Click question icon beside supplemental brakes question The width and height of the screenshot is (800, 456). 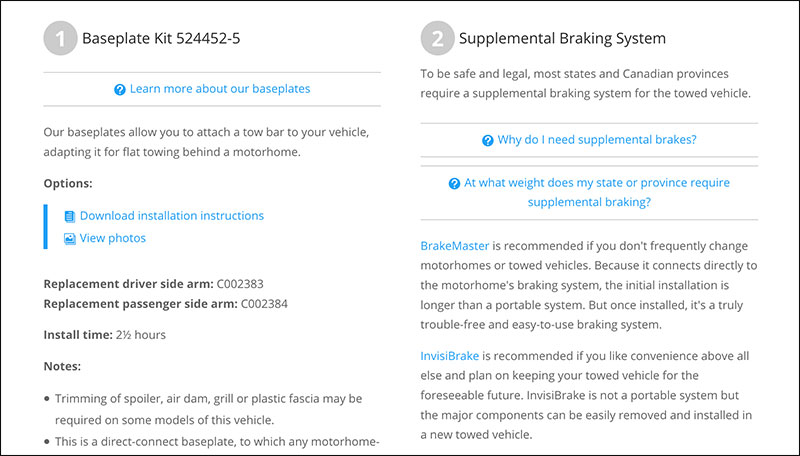488,140
